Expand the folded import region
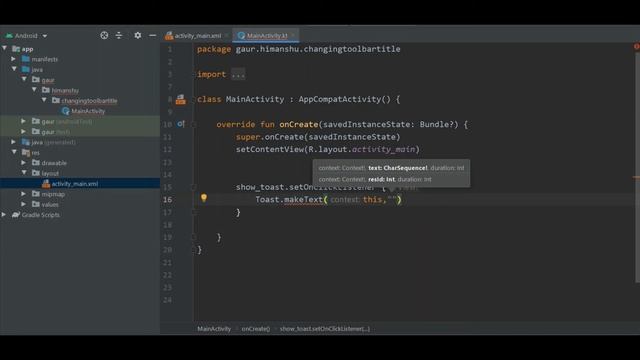 [x=238, y=74]
